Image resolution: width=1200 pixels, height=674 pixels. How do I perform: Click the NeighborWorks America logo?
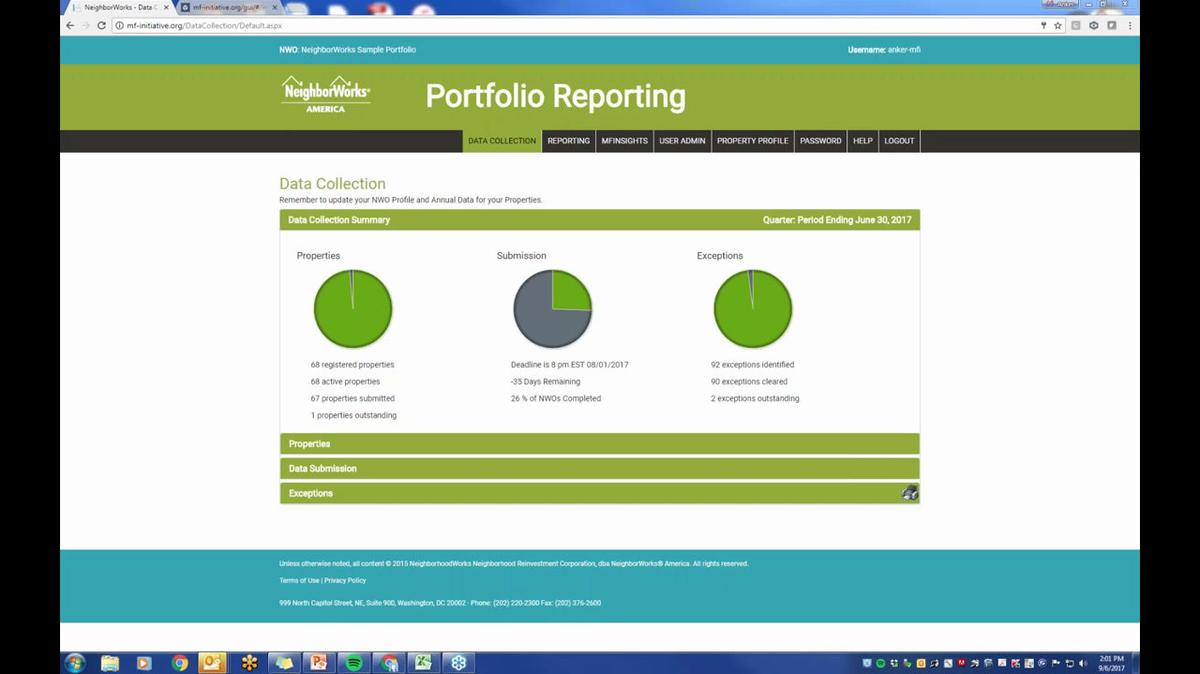[324, 95]
